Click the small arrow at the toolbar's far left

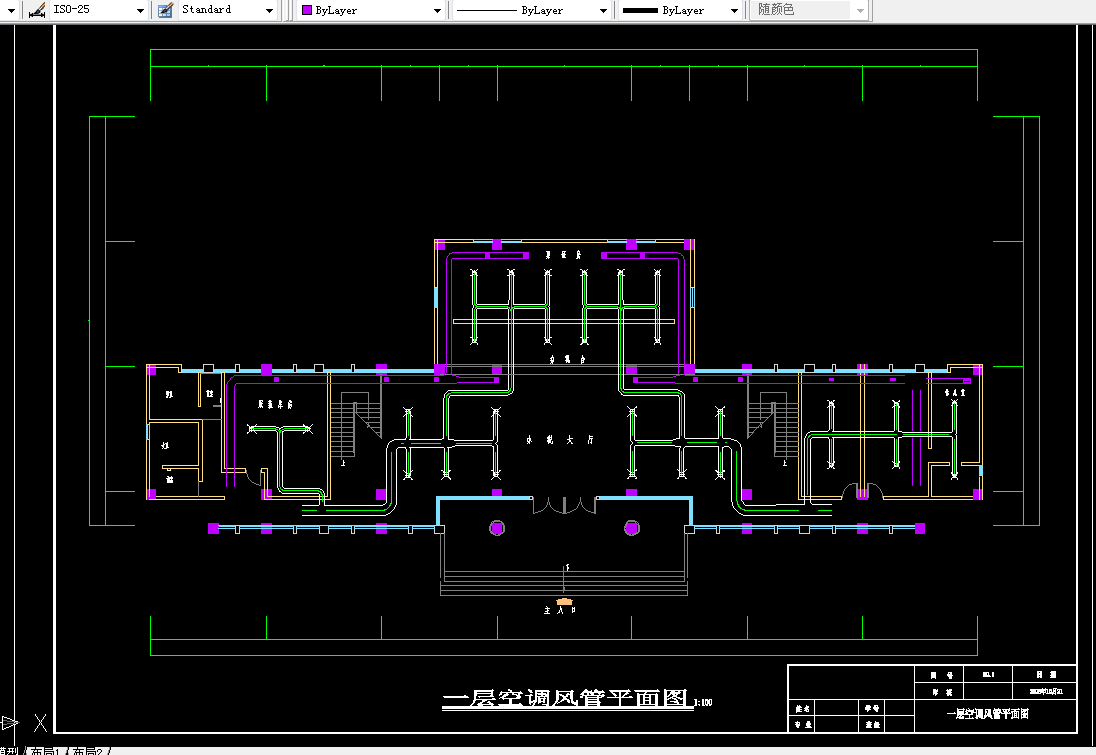[x=10, y=10]
